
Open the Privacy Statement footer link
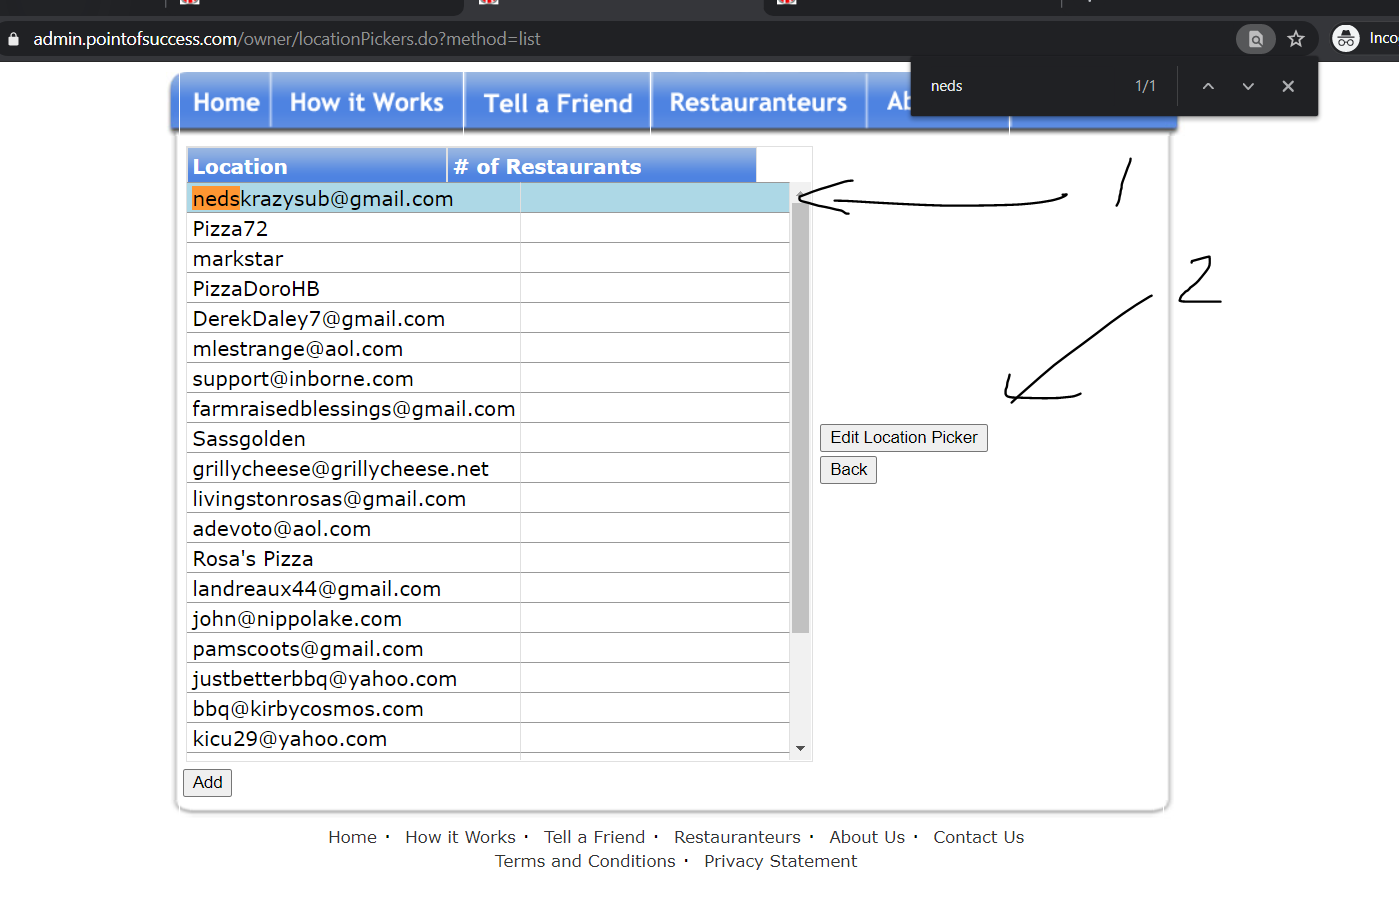780,861
